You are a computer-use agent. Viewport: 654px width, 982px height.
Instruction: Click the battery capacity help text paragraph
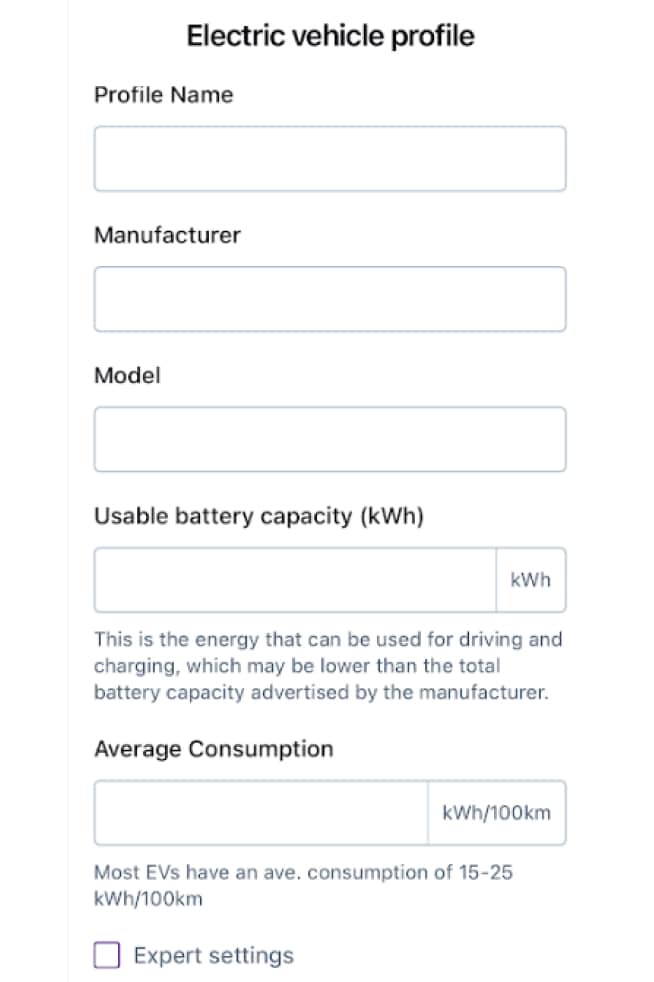click(x=328, y=666)
